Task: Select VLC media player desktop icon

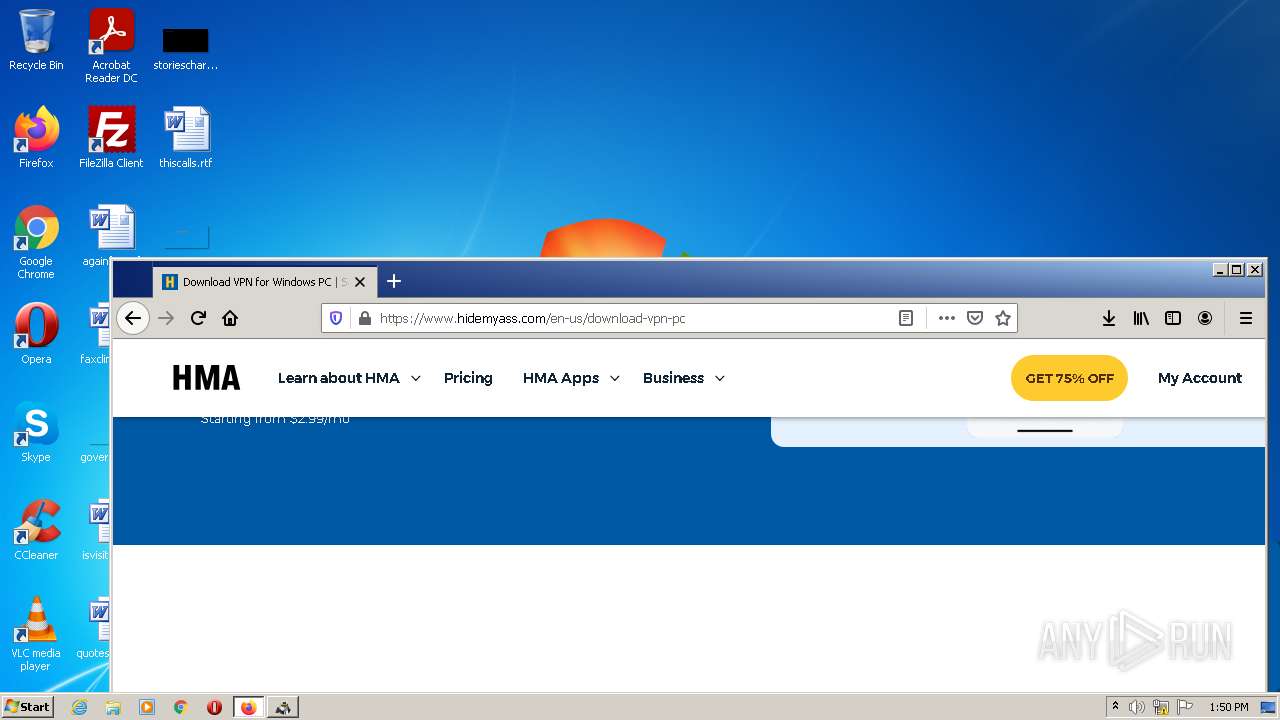Action: click(36, 634)
